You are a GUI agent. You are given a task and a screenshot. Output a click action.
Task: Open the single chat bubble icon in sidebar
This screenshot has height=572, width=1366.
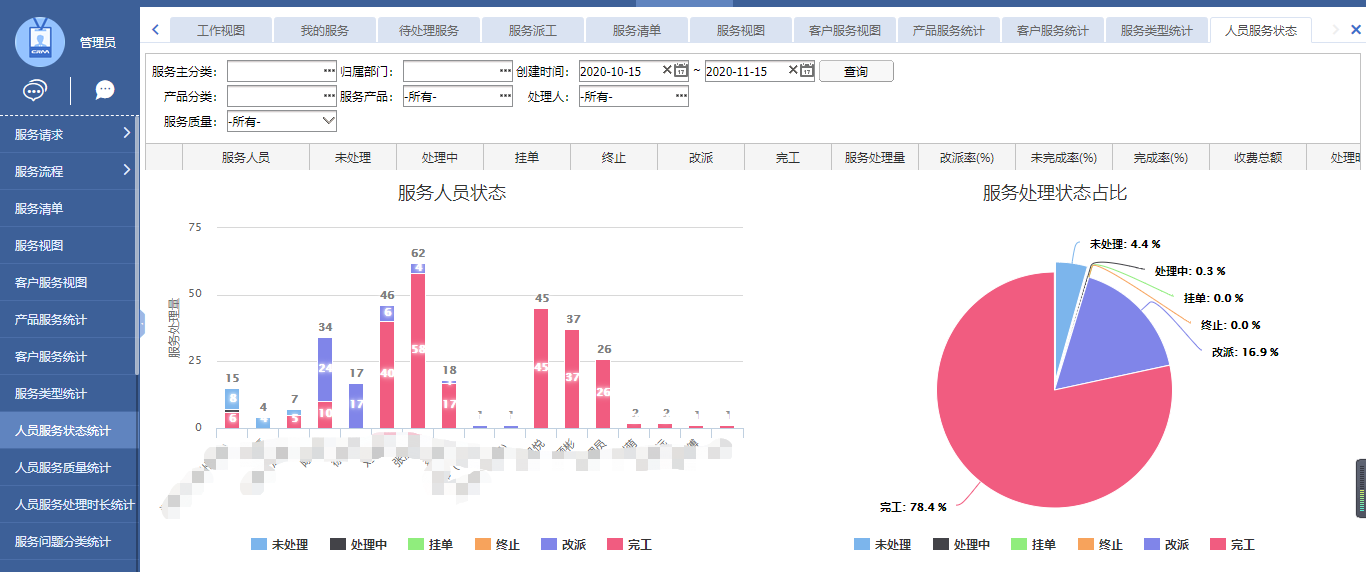click(105, 91)
